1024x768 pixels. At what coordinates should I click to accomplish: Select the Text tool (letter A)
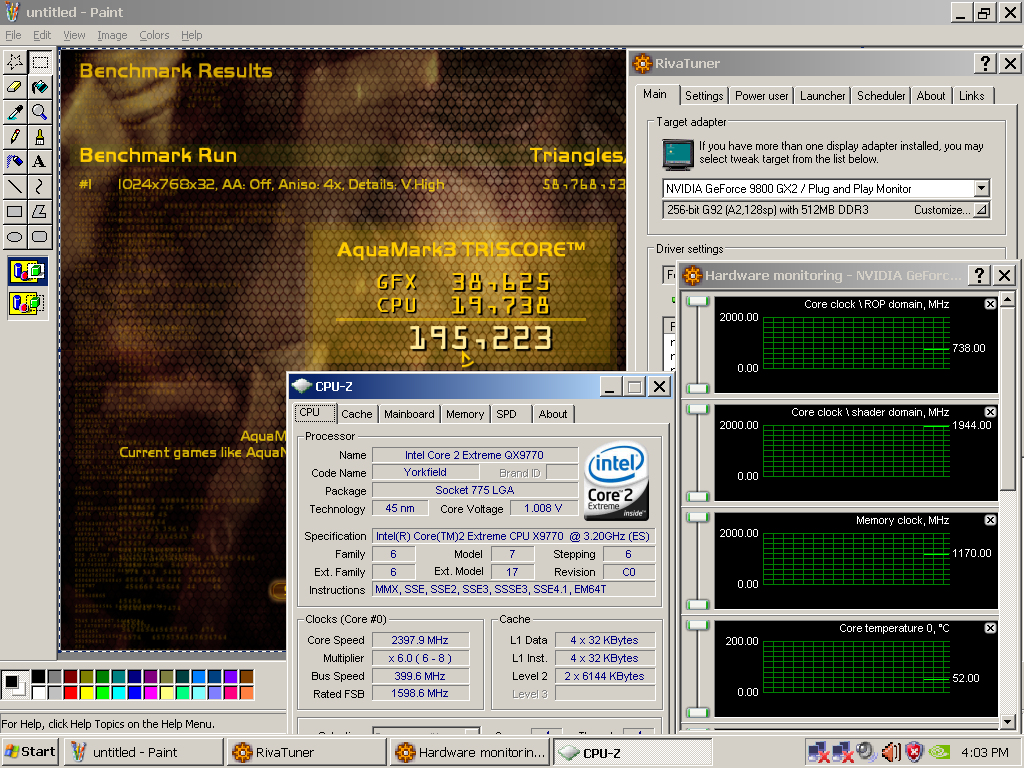(40, 161)
